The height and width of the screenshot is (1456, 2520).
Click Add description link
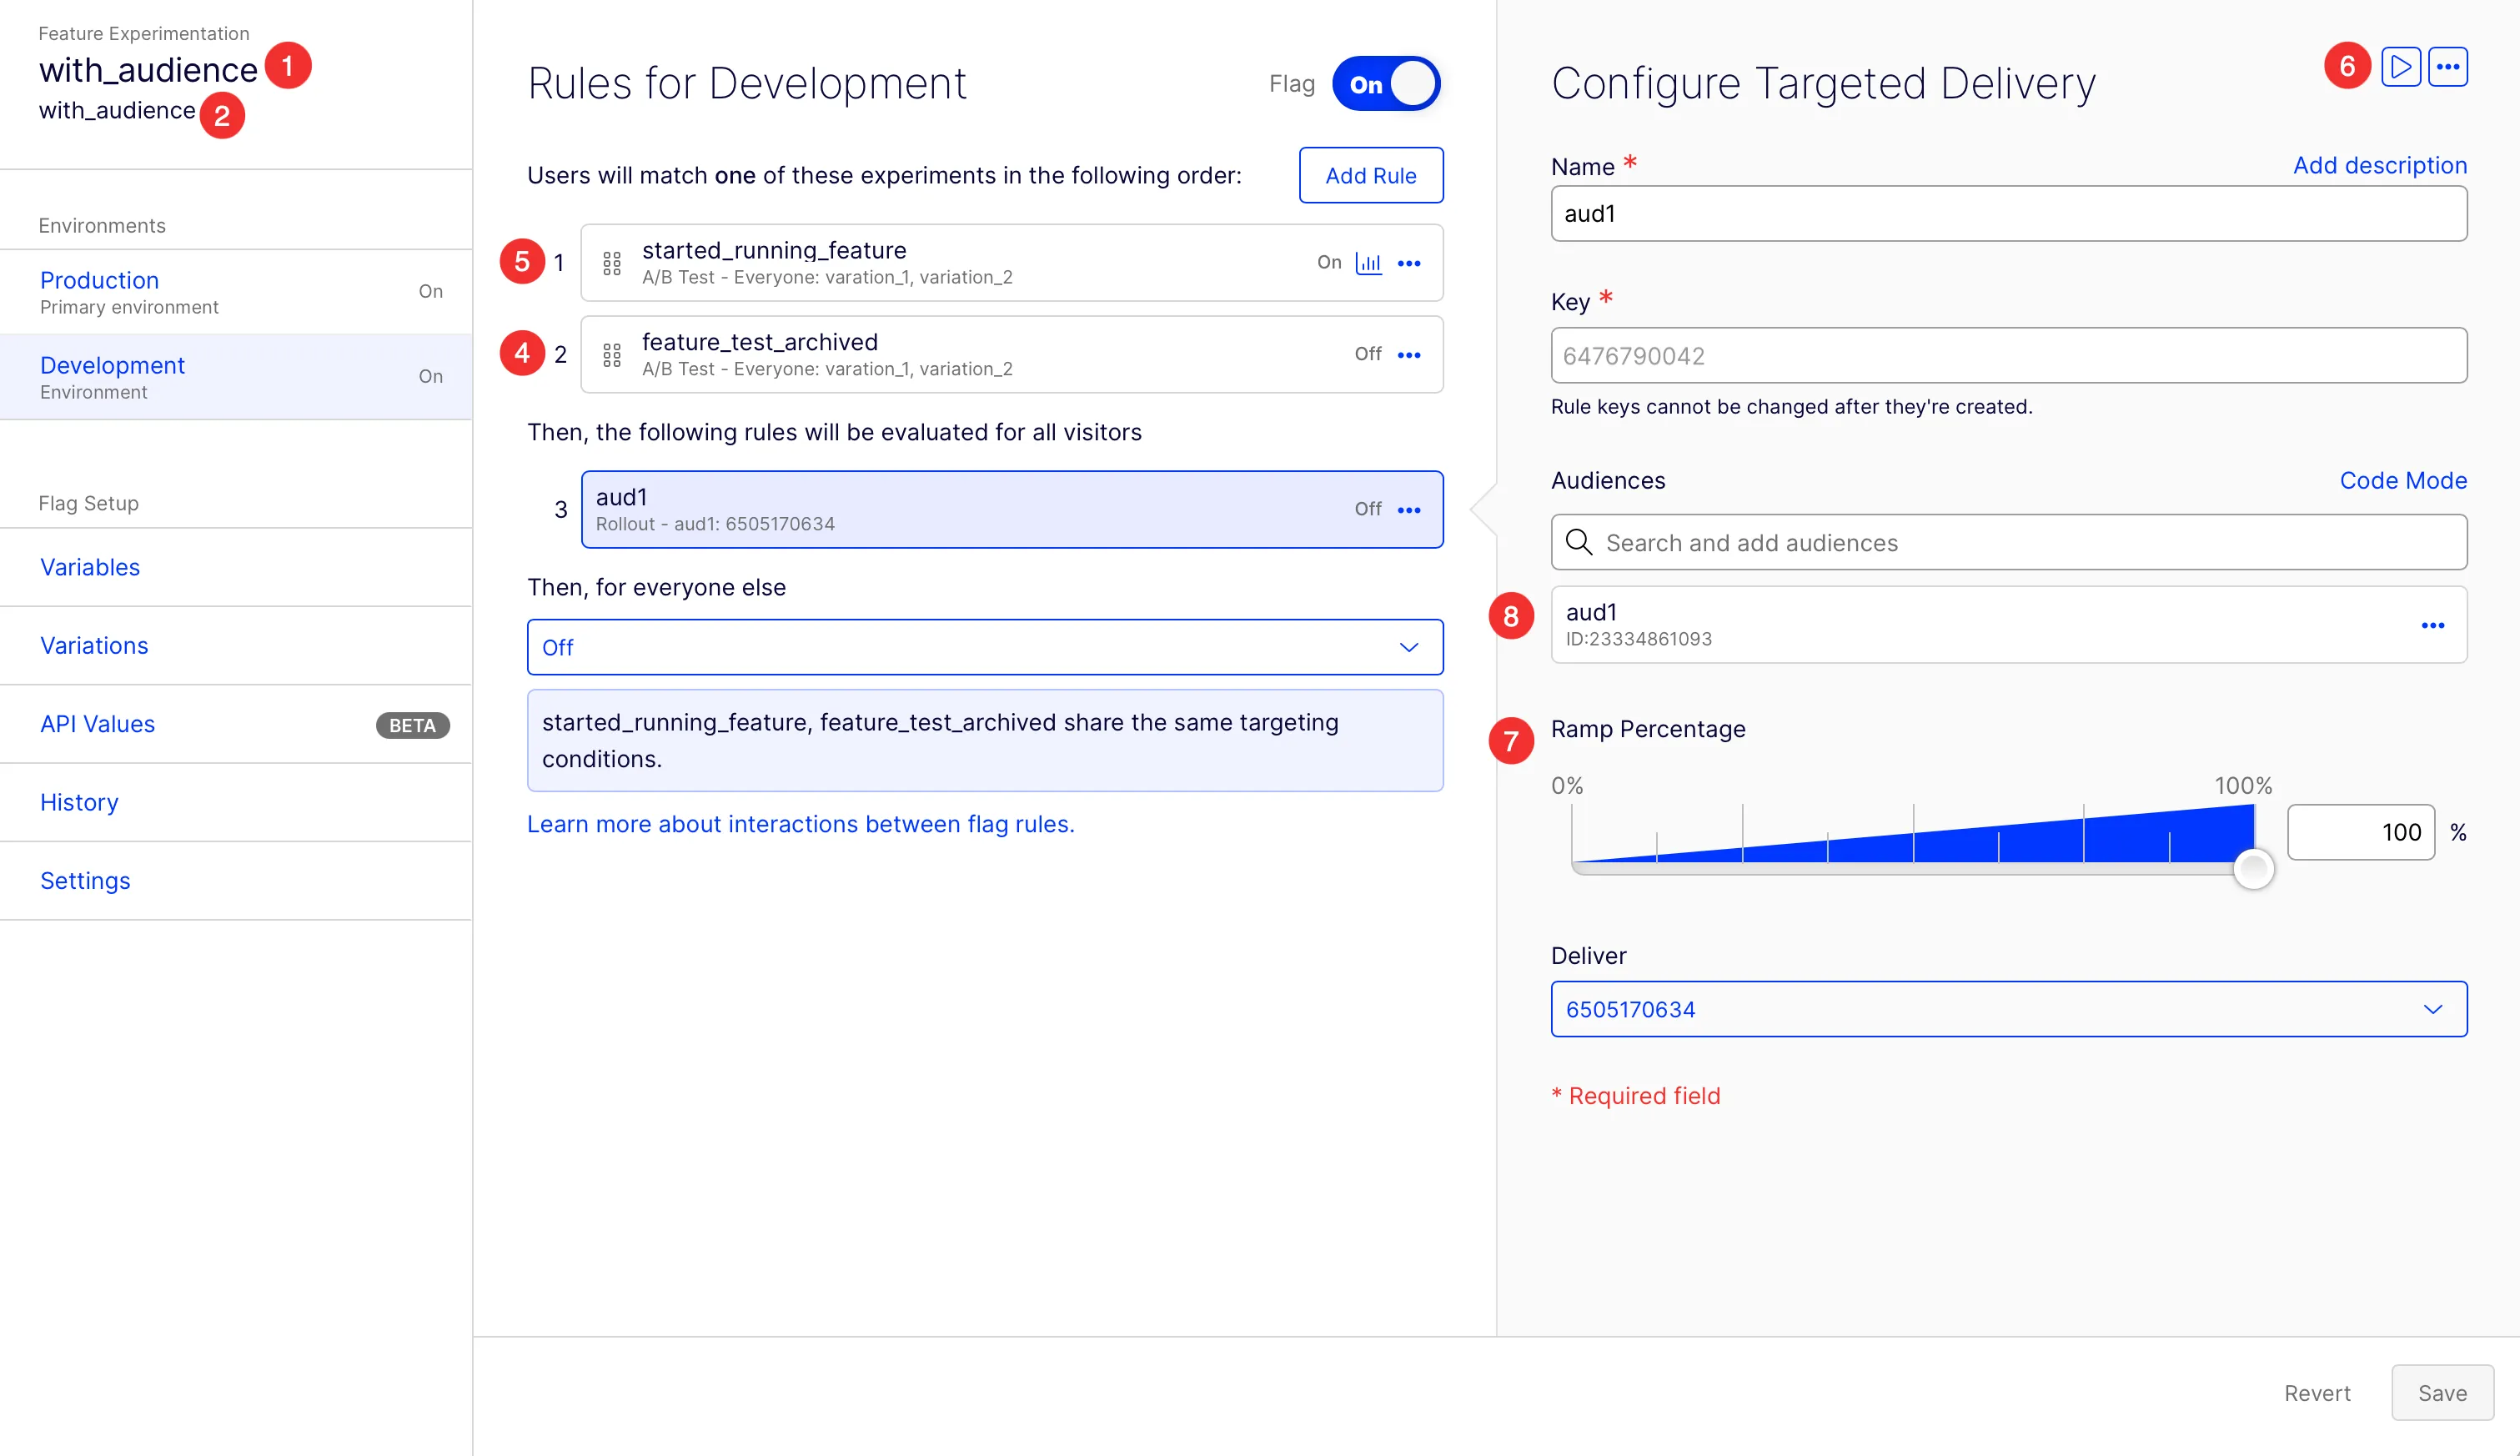(x=2379, y=165)
